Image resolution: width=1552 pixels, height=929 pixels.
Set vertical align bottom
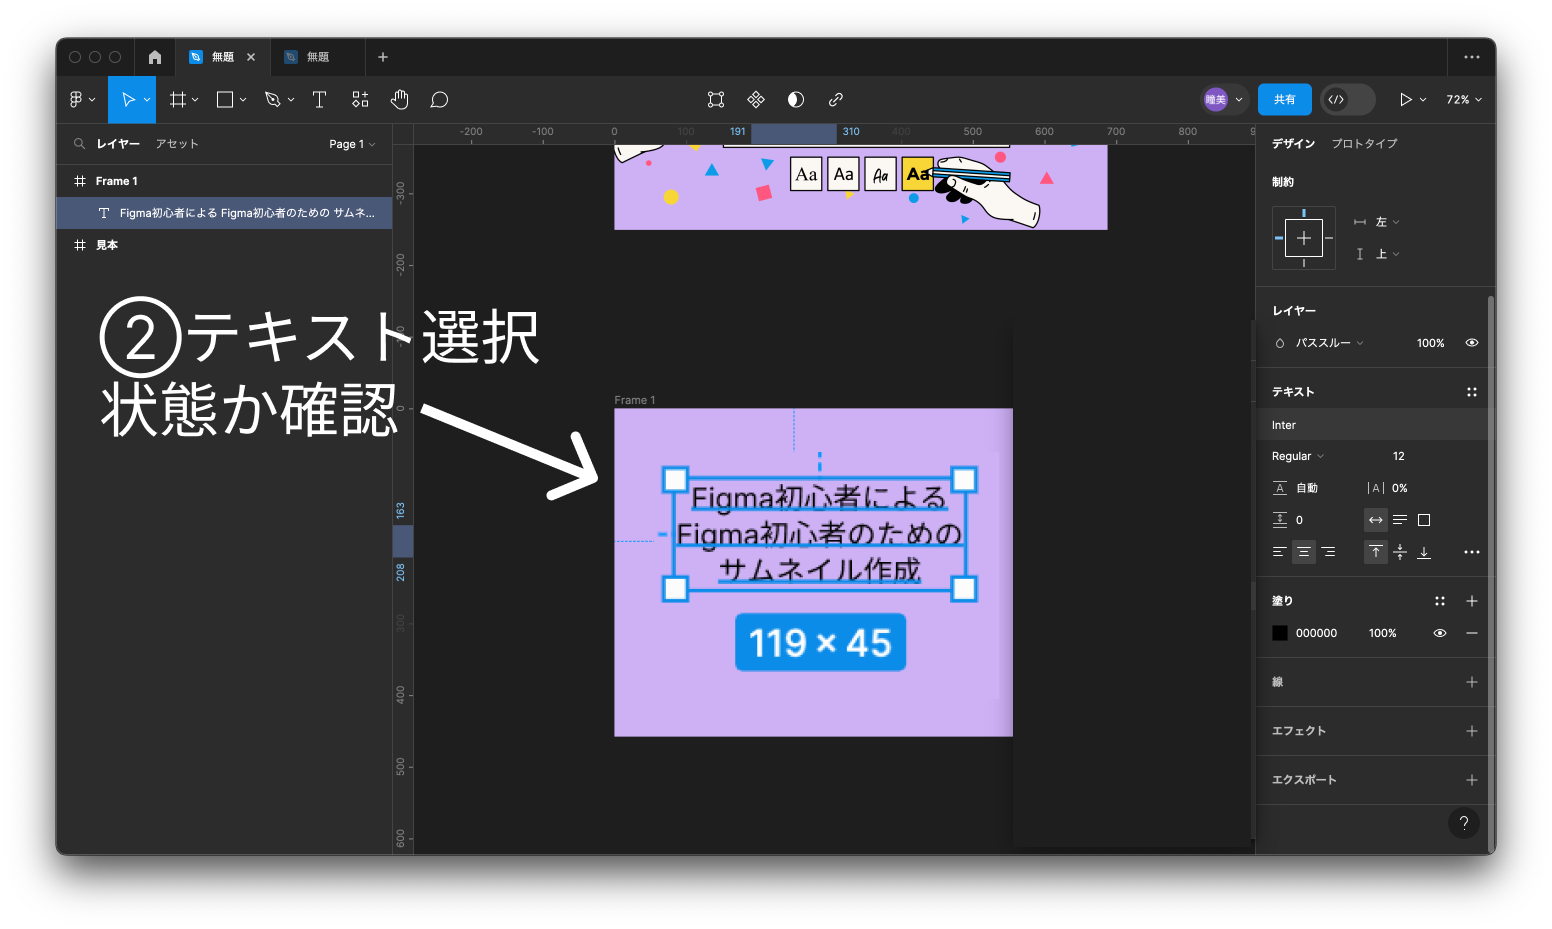coord(1424,552)
